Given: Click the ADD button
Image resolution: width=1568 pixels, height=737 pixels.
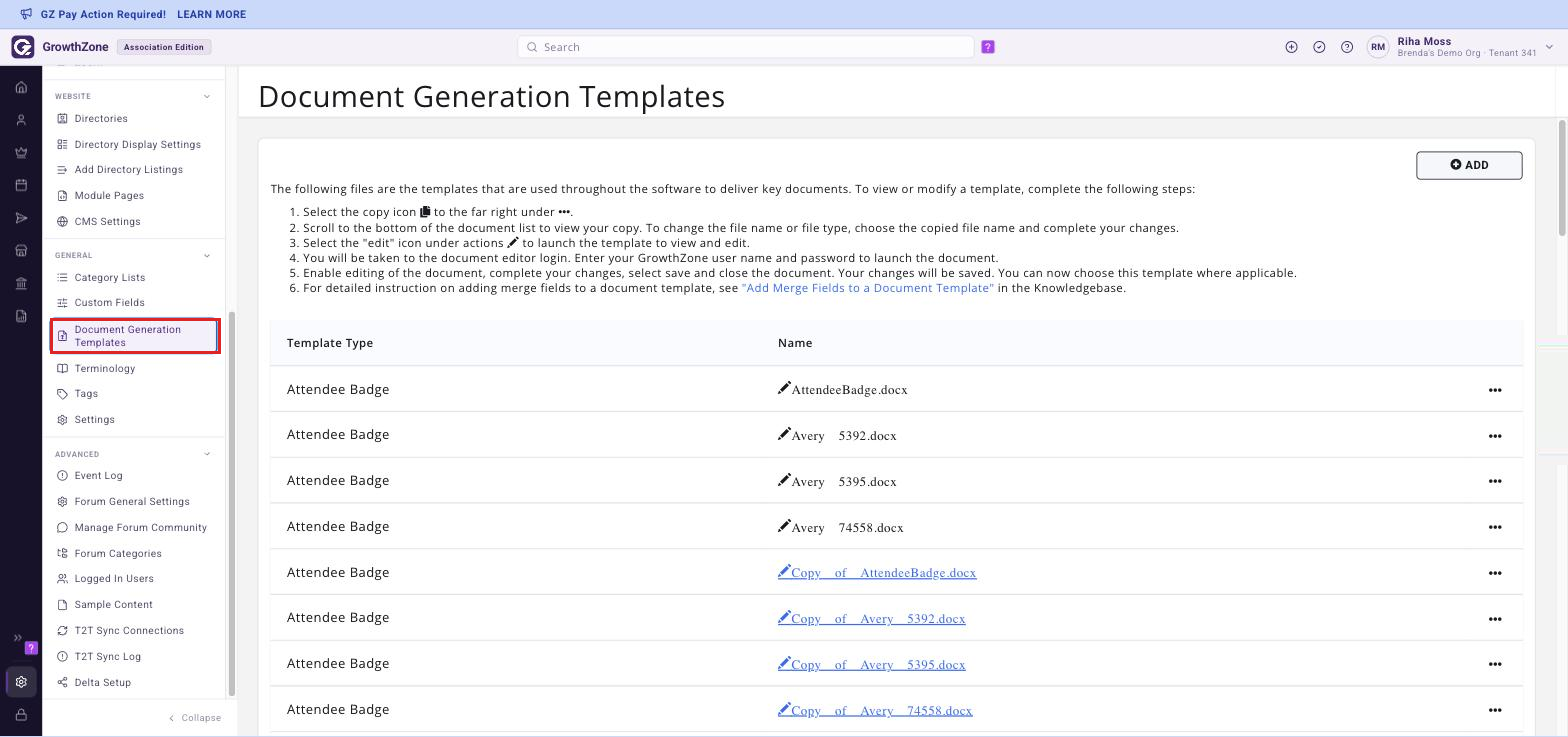Looking at the screenshot, I should click(1469, 165).
